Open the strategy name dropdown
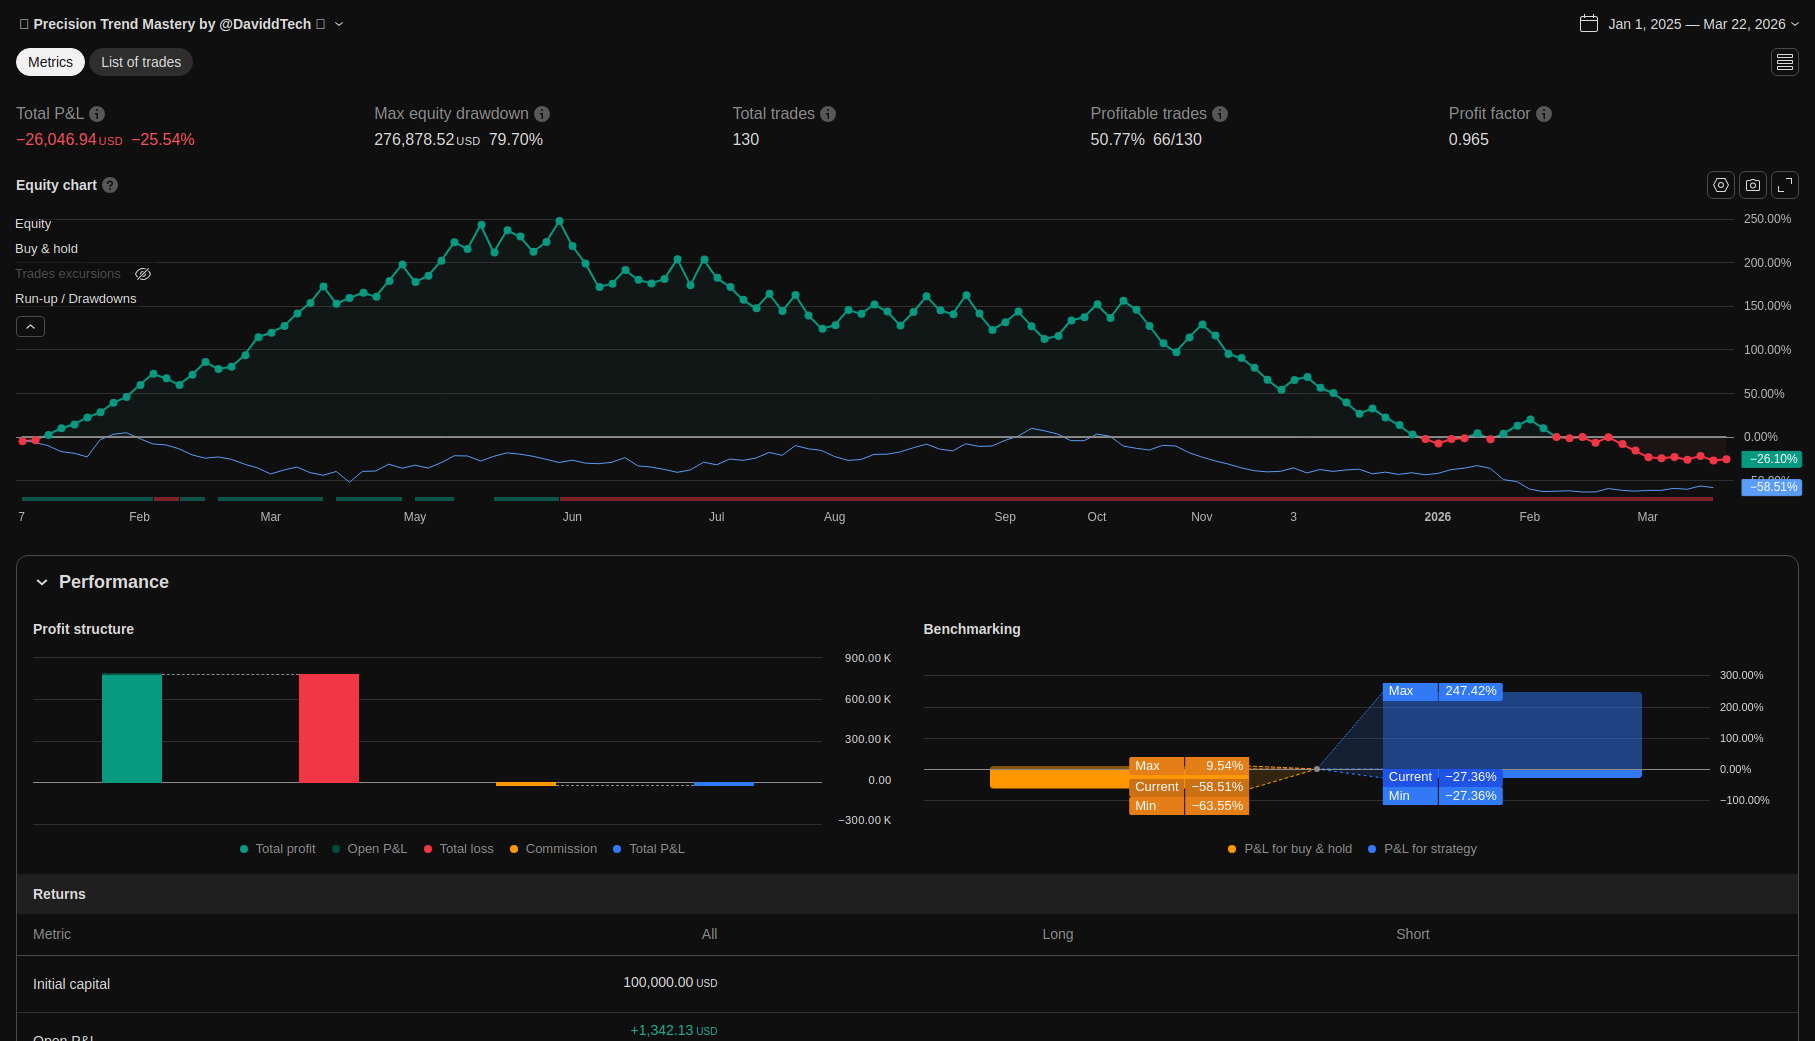Screen dimensions: 1815x1041 (339, 24)
